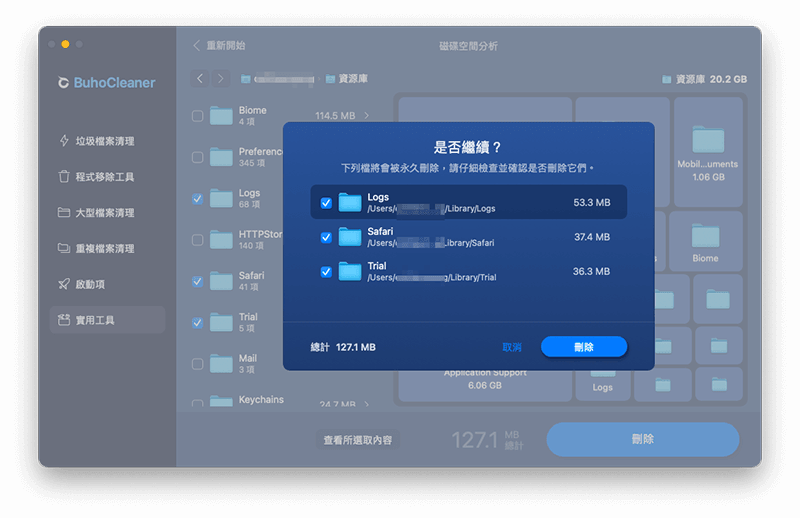Select the Logs treemap tile
The height and width of the screenshot is (518, 800).
603,384
